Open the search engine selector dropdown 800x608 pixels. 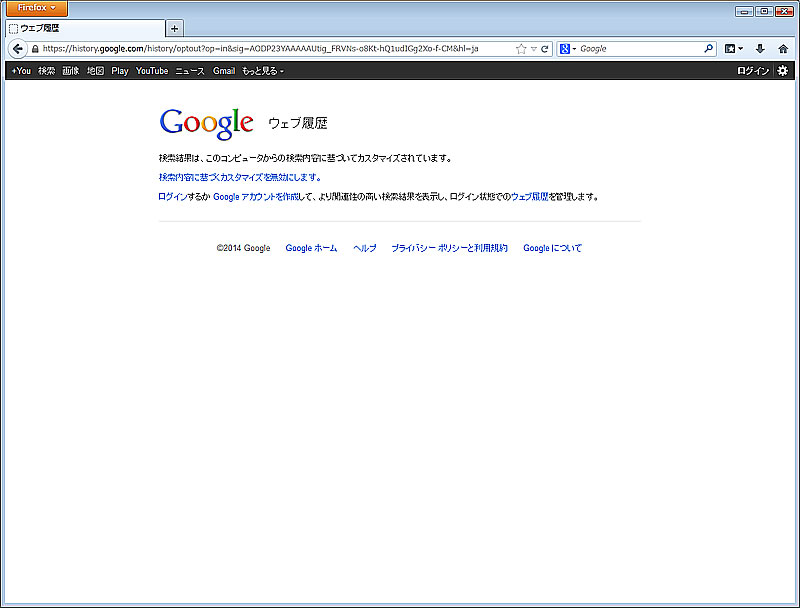(567, 49)
